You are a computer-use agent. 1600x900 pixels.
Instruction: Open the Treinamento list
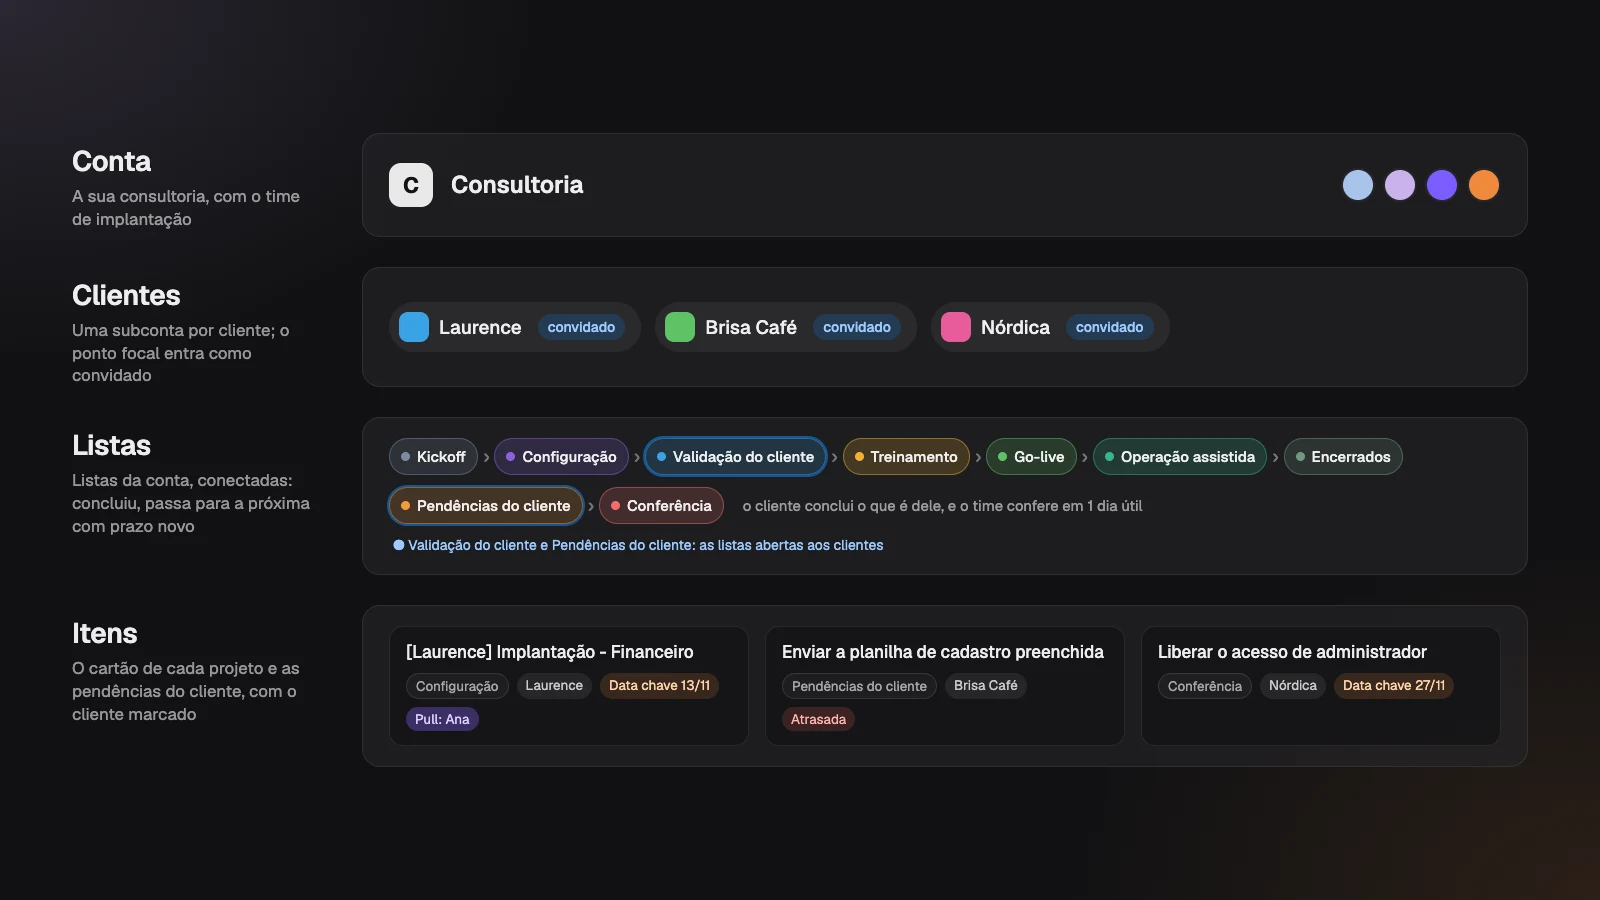tap(906, 457)
